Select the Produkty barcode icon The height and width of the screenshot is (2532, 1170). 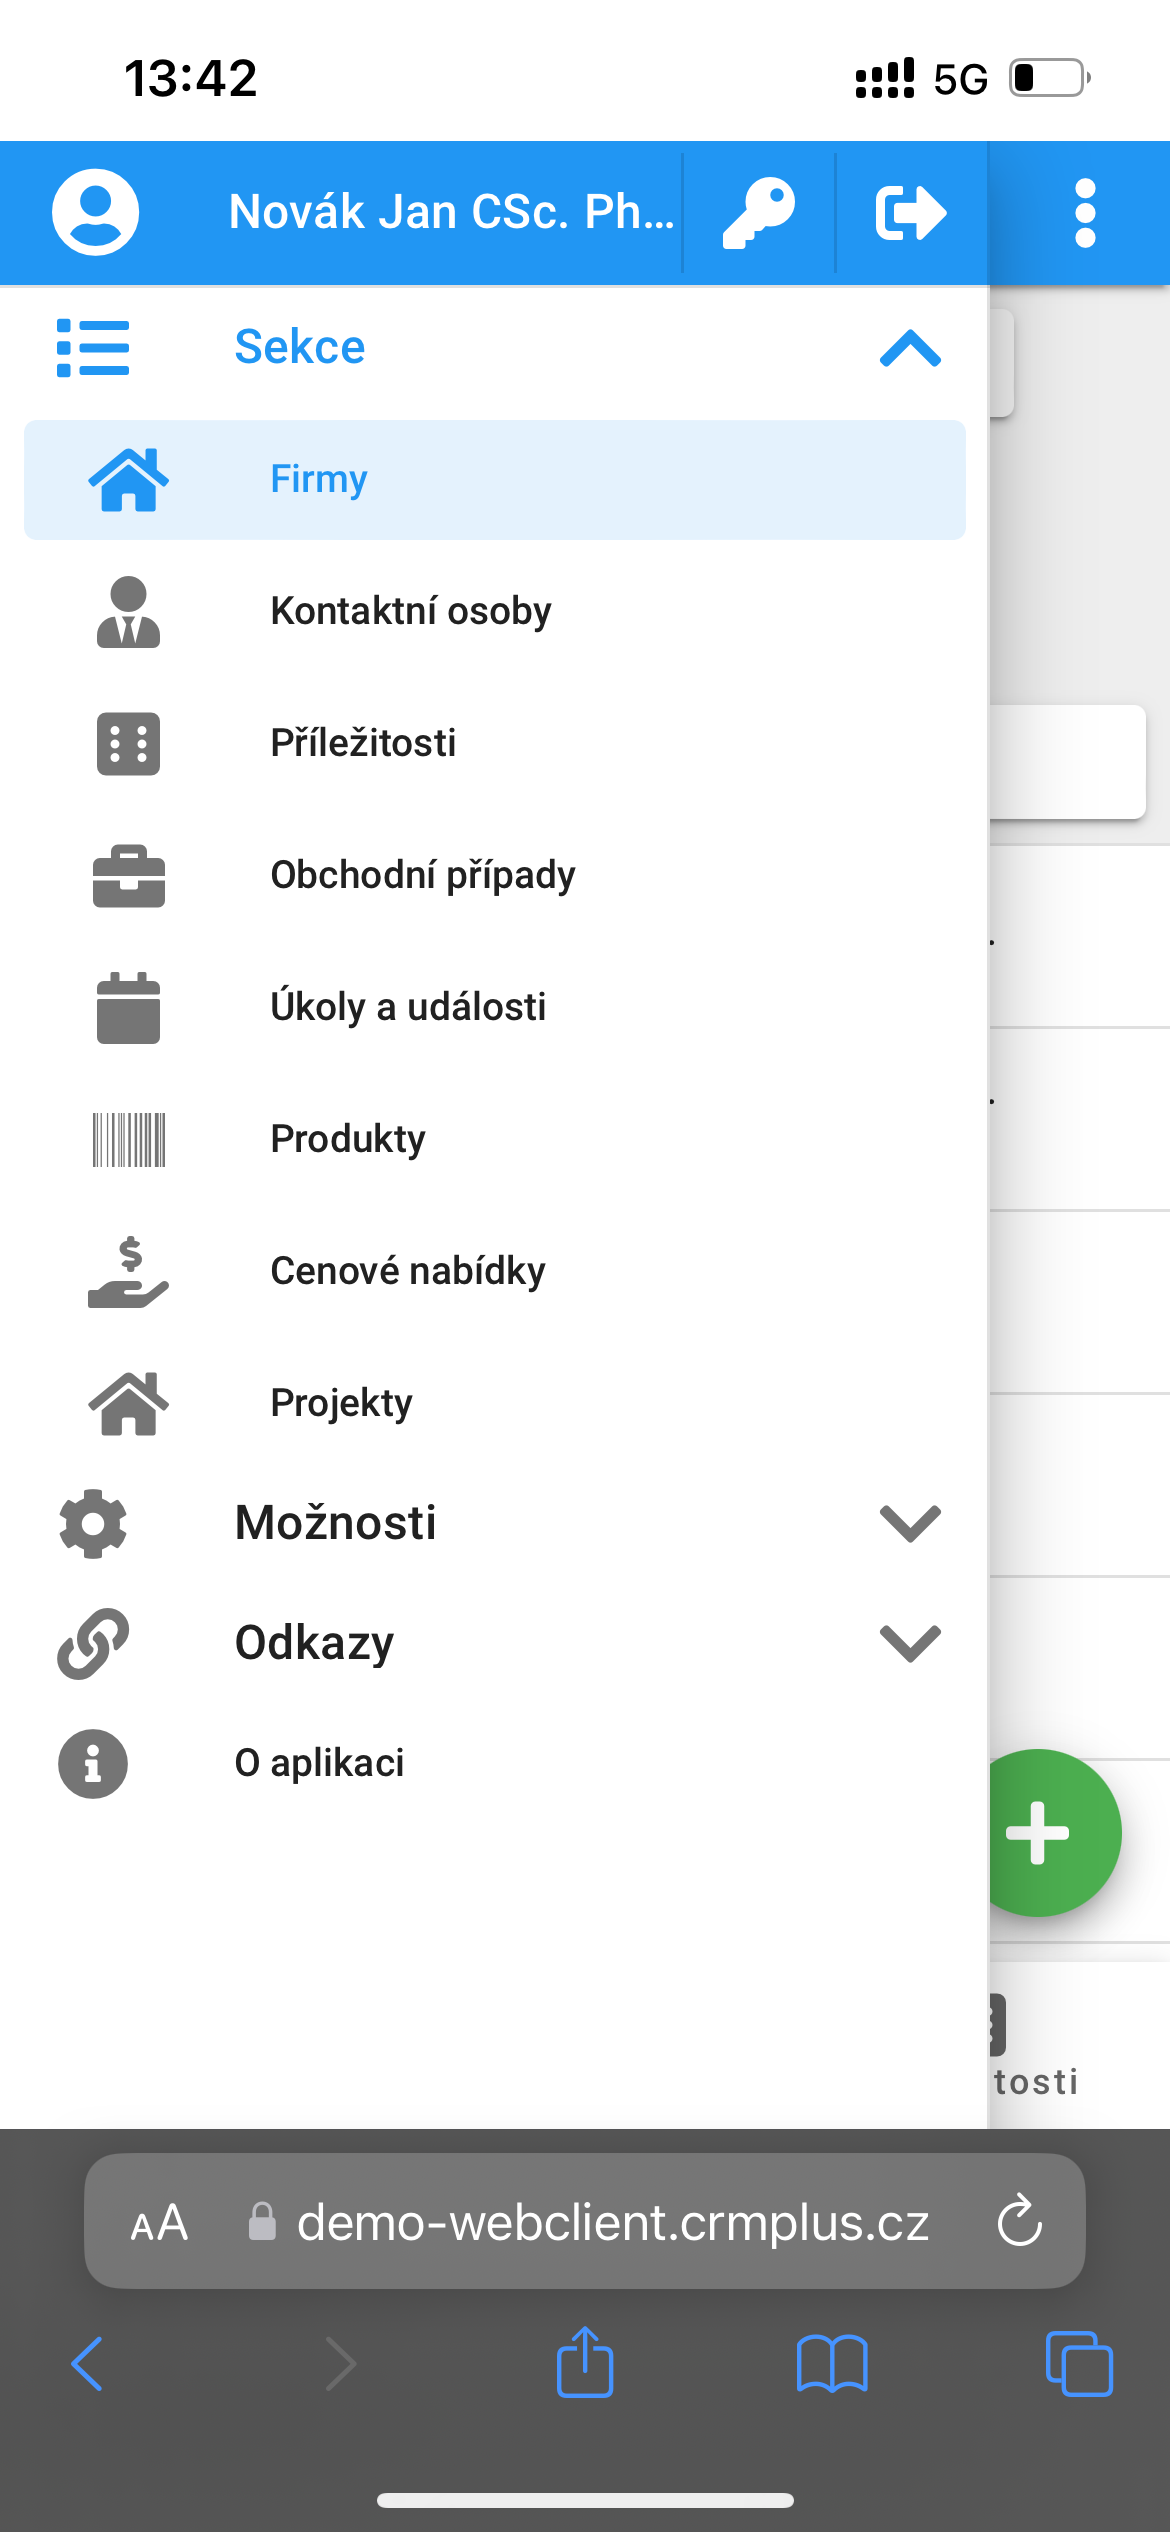(x=128, y=1139)
